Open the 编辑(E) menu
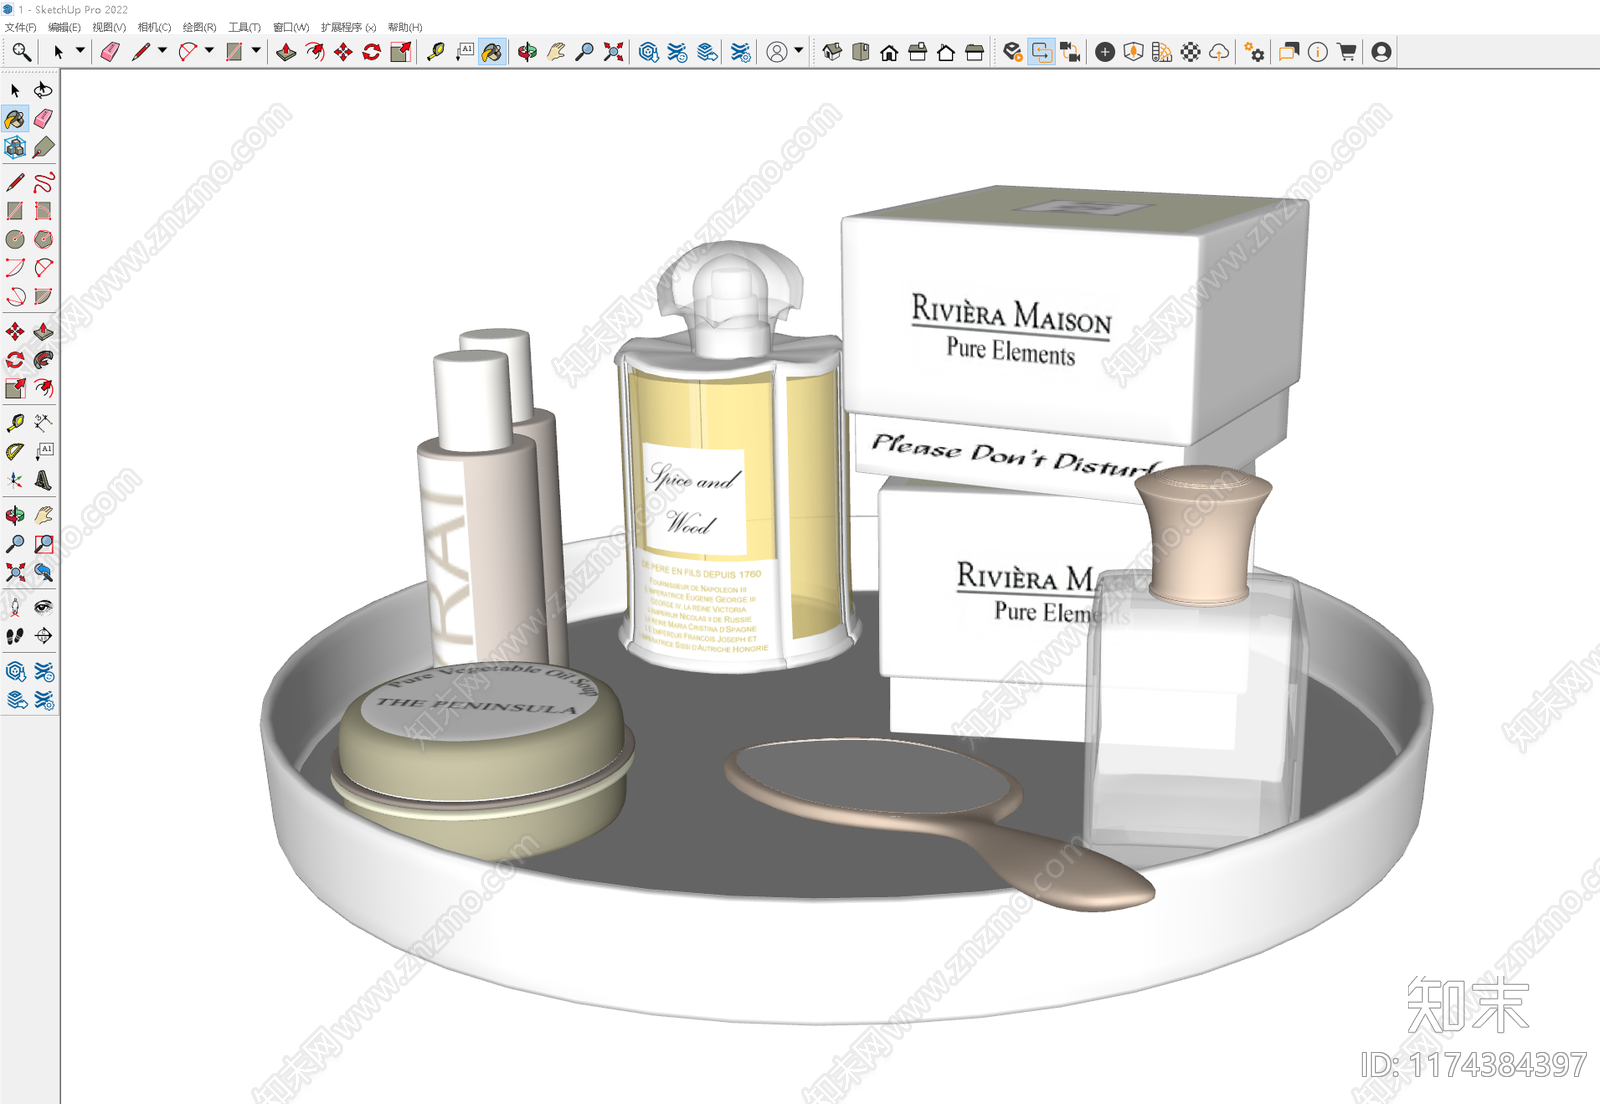 coord(64,27)
